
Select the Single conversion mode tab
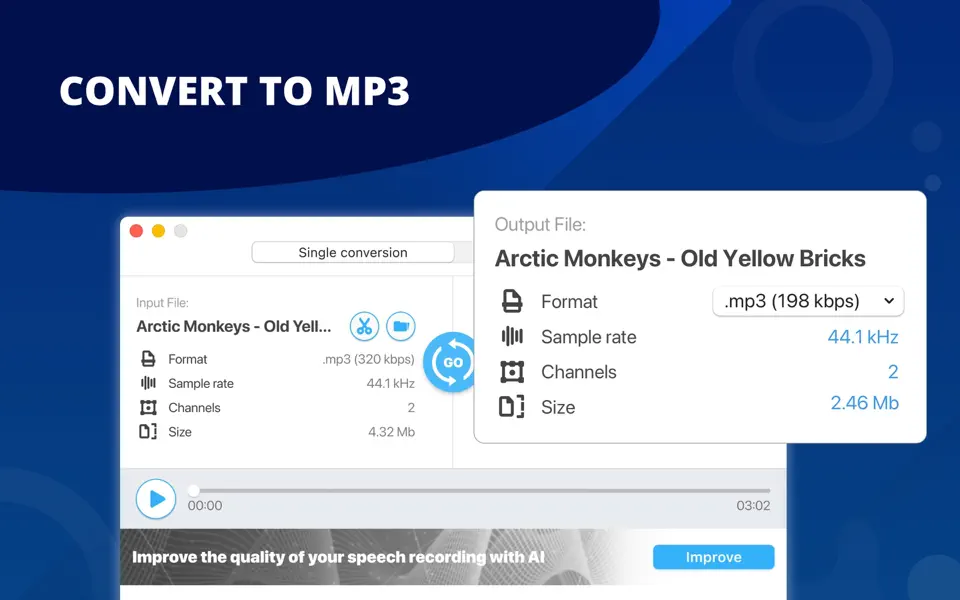click(352, 252)
